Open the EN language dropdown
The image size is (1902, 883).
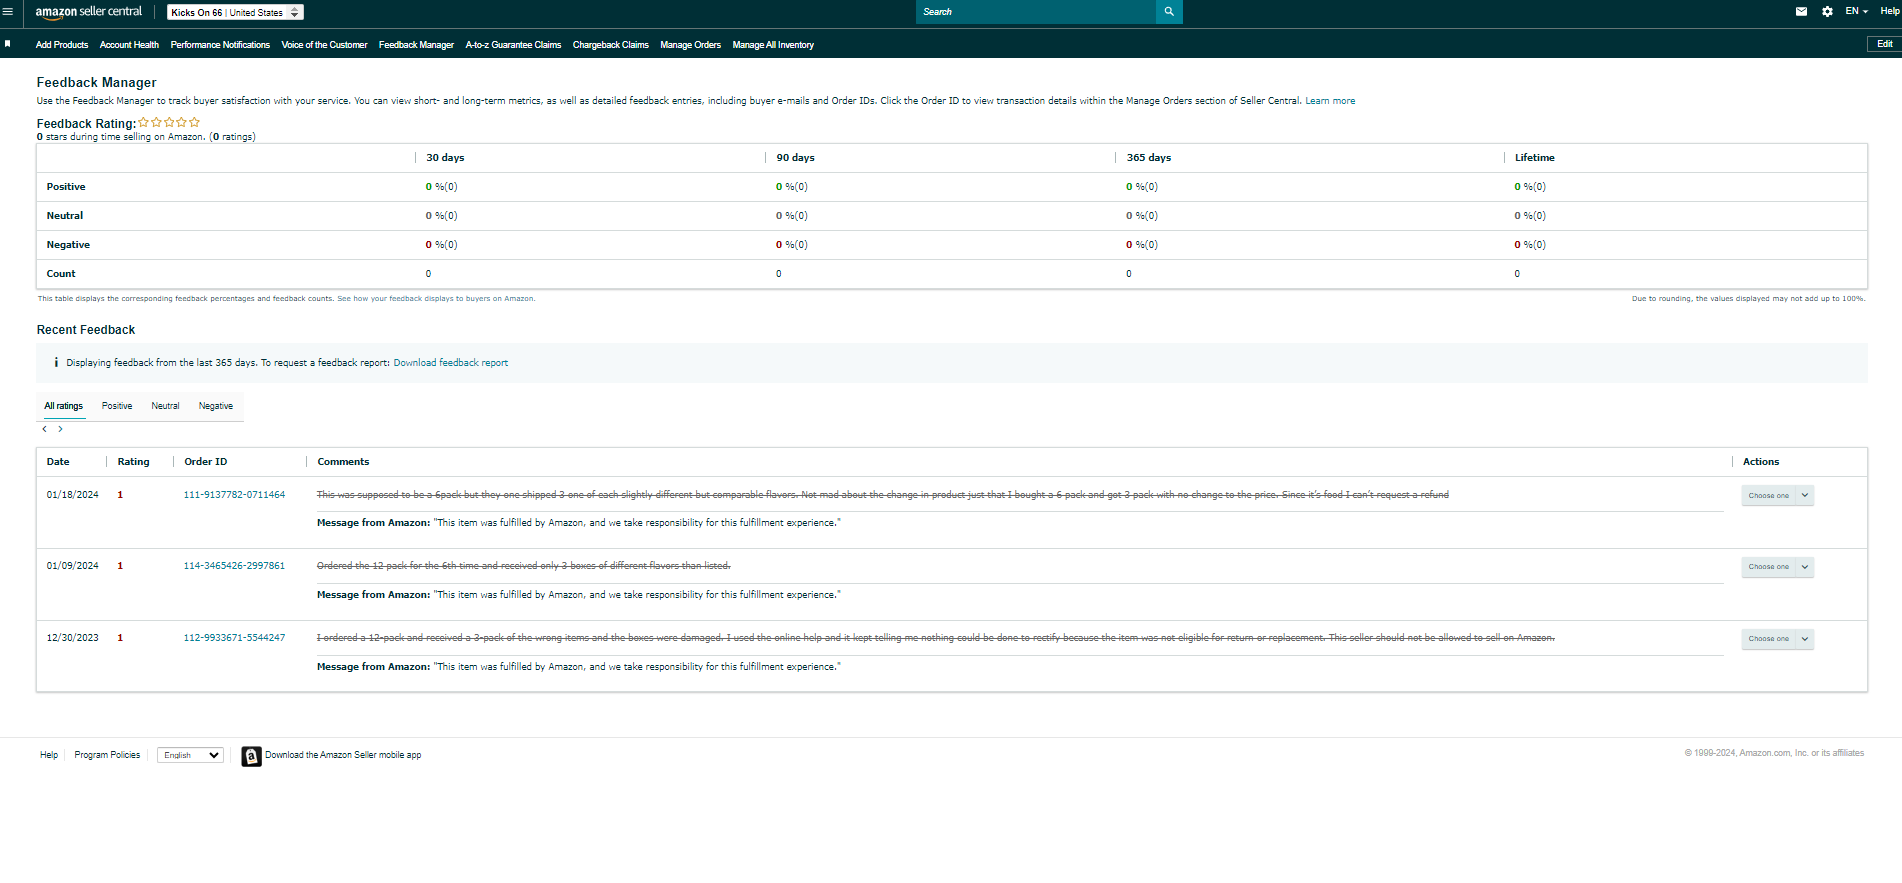pos(1857,11)
